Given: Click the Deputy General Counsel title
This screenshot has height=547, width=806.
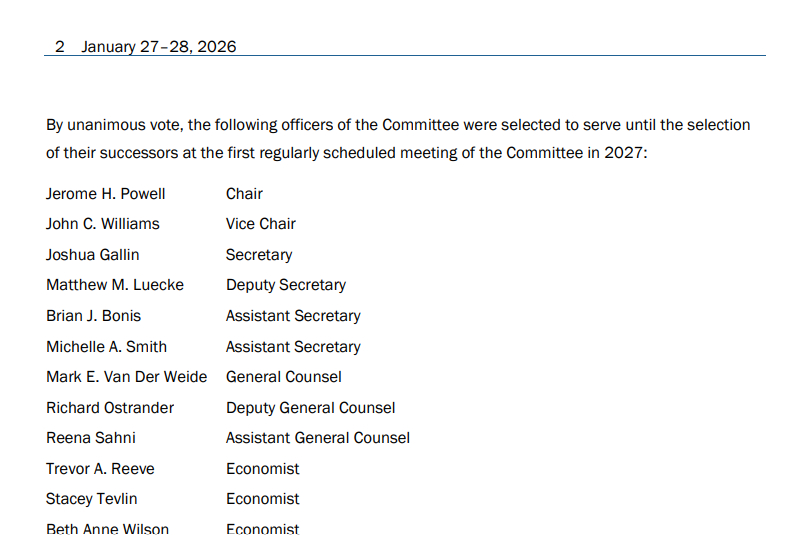Looking at the screenshot, I should (310, 408).
